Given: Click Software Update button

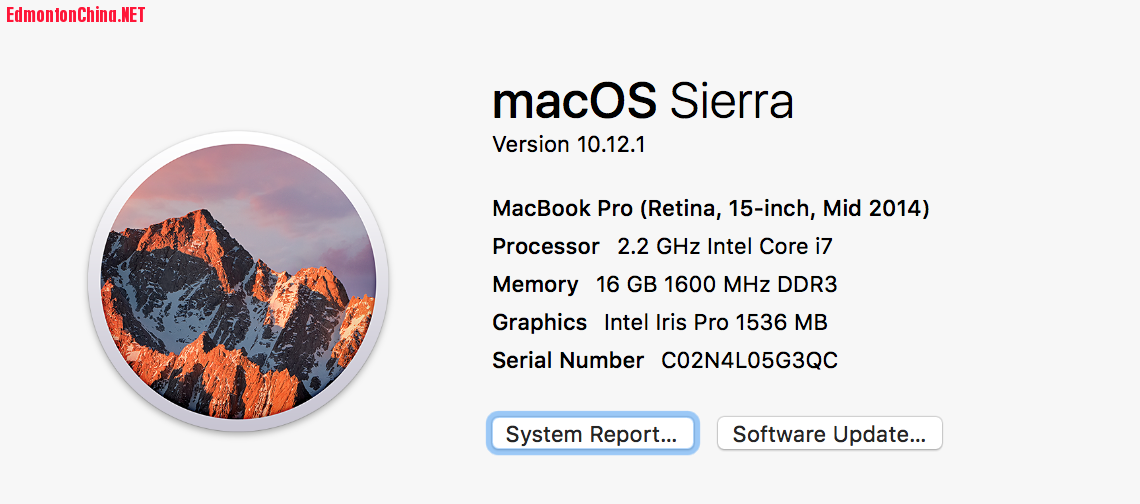Looking at the screenshot, I should click(829, 434).
